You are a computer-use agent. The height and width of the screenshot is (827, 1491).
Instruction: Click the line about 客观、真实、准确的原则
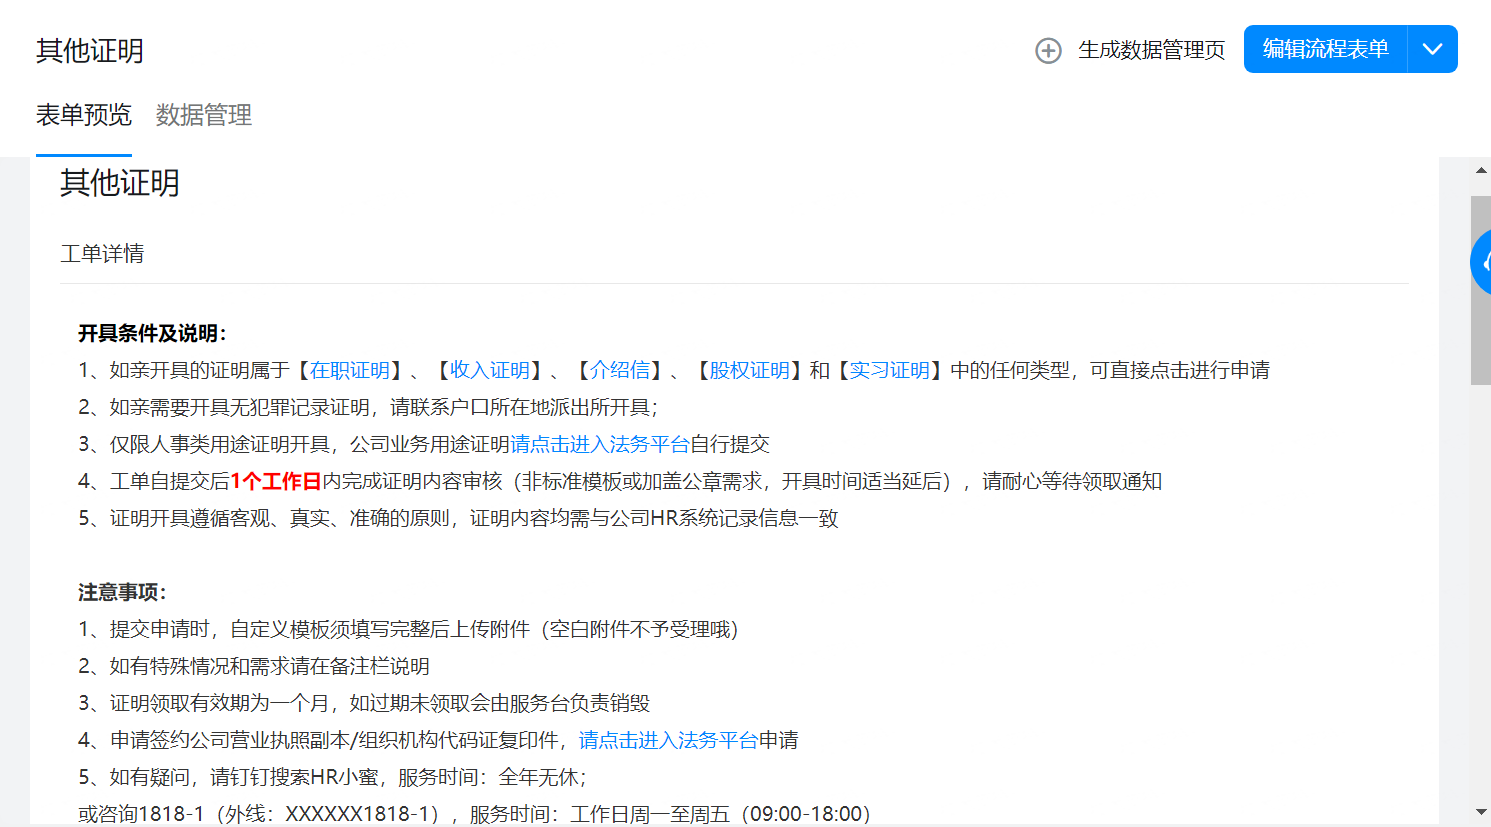458,518
